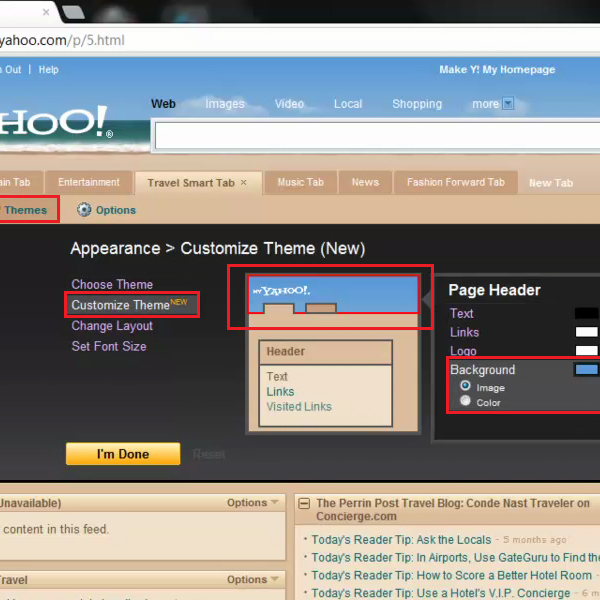This screenshot has height=600, width=600.
Task: Collapse the Perrin Post Travel Blog module
Action: (x=304, y=503)
